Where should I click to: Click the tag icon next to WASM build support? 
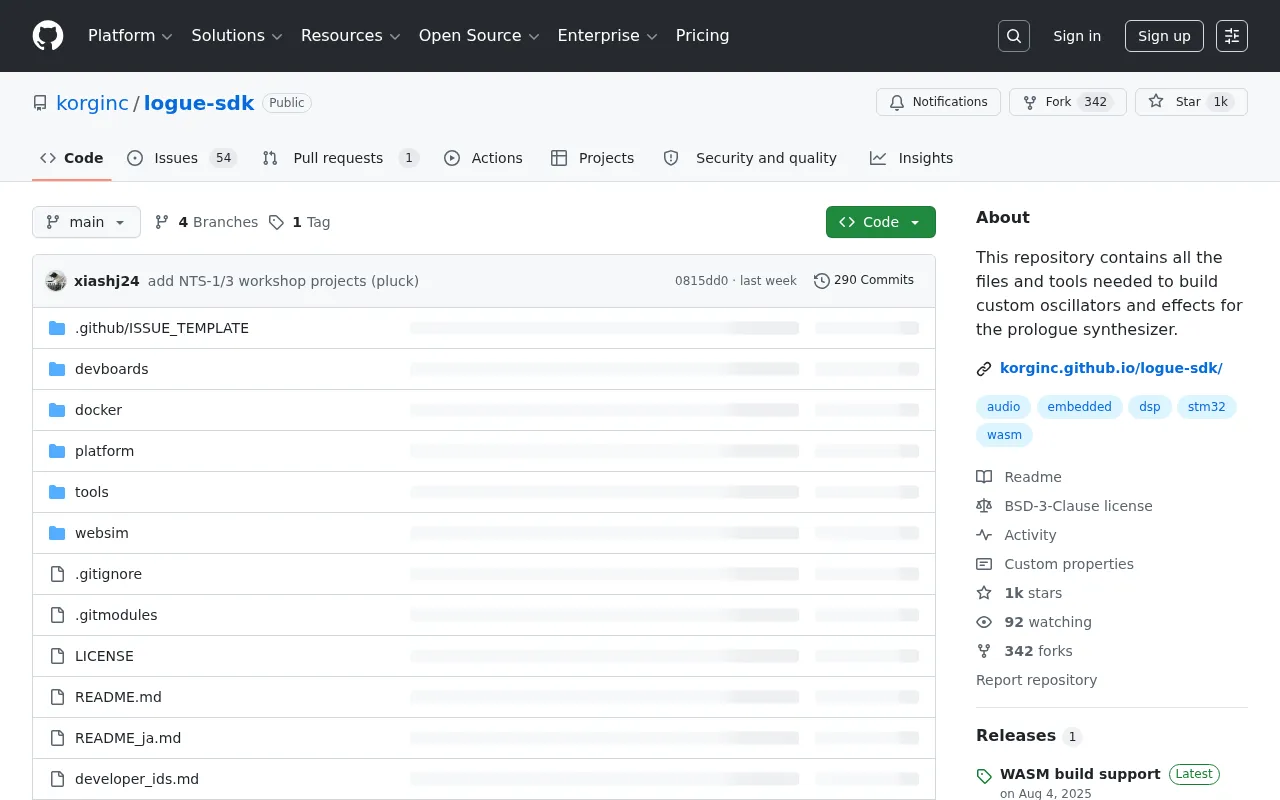pyautogui.click(x=984, y=776)
